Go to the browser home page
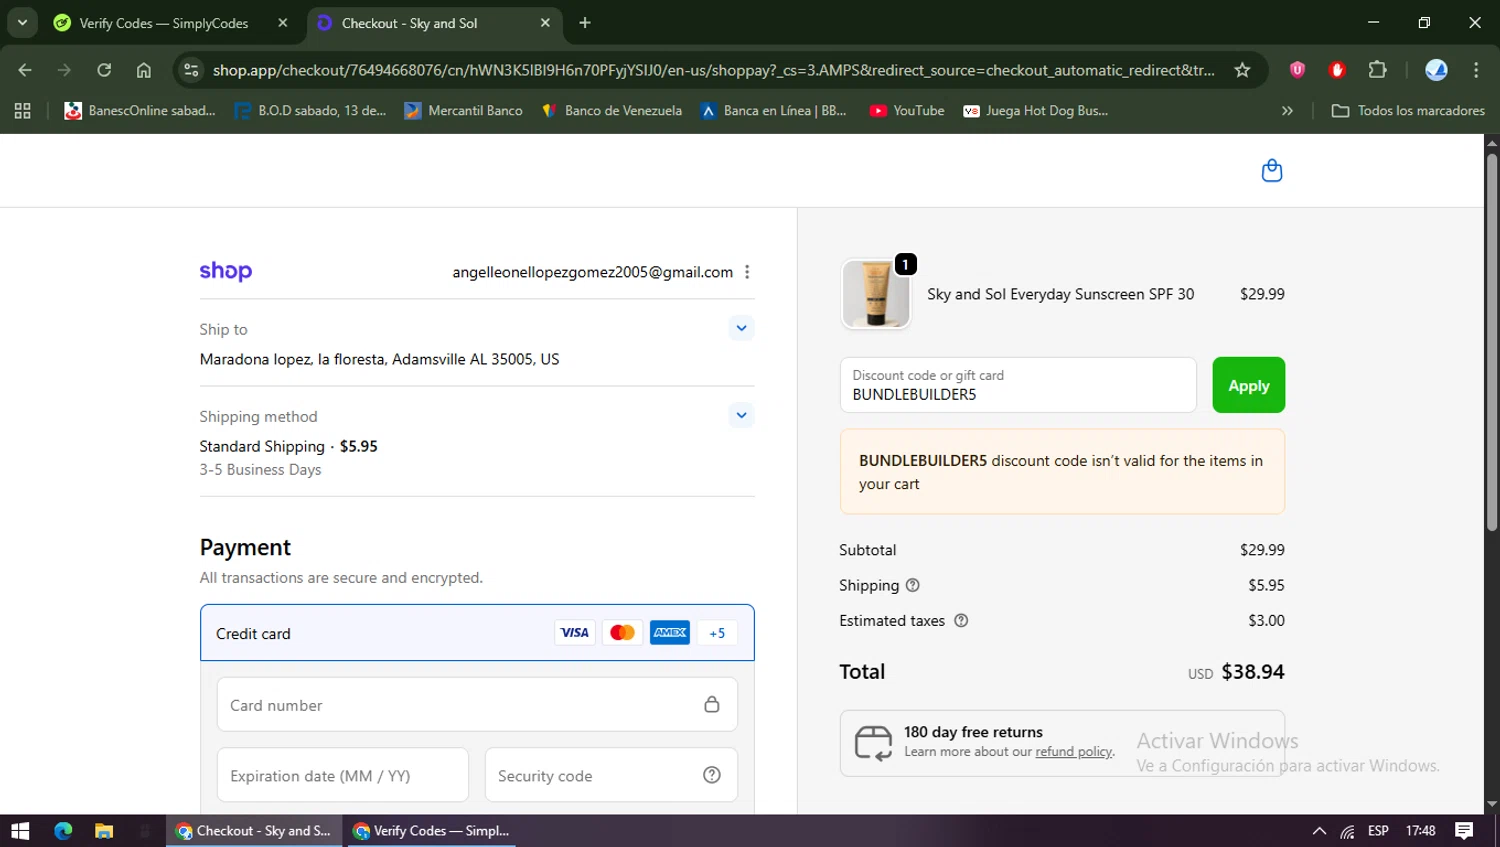The width and height of the screenshot is (1500, 847). [x=144, y=70]
